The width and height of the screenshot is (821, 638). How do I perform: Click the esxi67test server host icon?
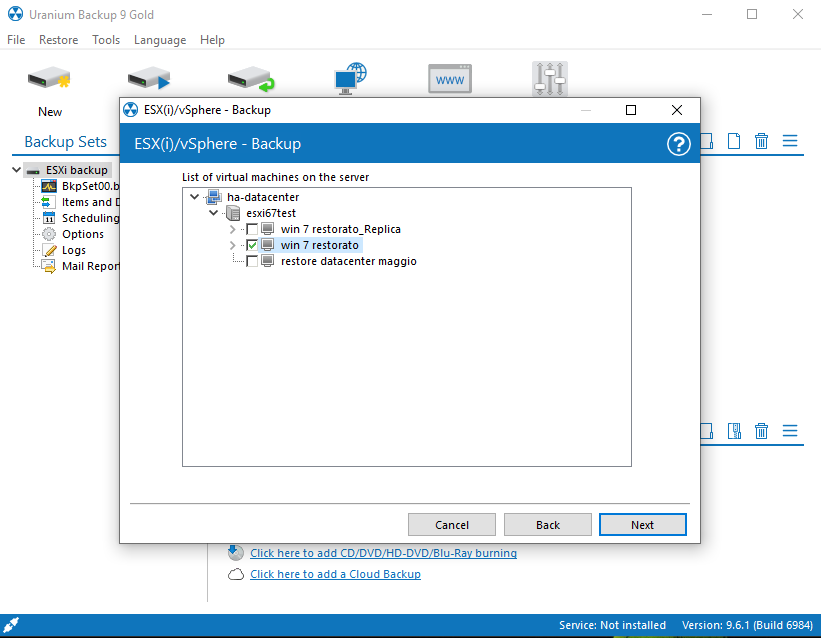pos(233,213)
